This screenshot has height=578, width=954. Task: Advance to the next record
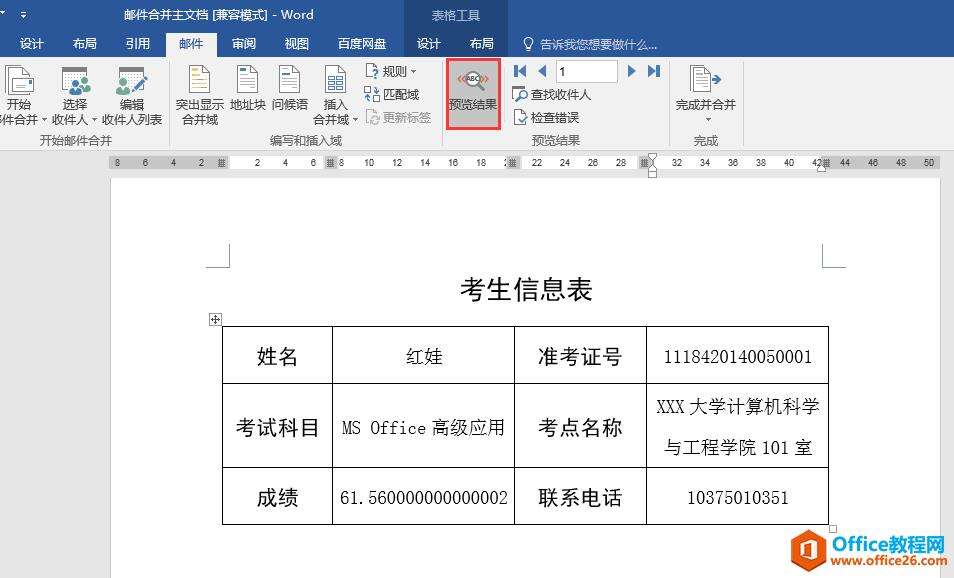coord(631,71)
